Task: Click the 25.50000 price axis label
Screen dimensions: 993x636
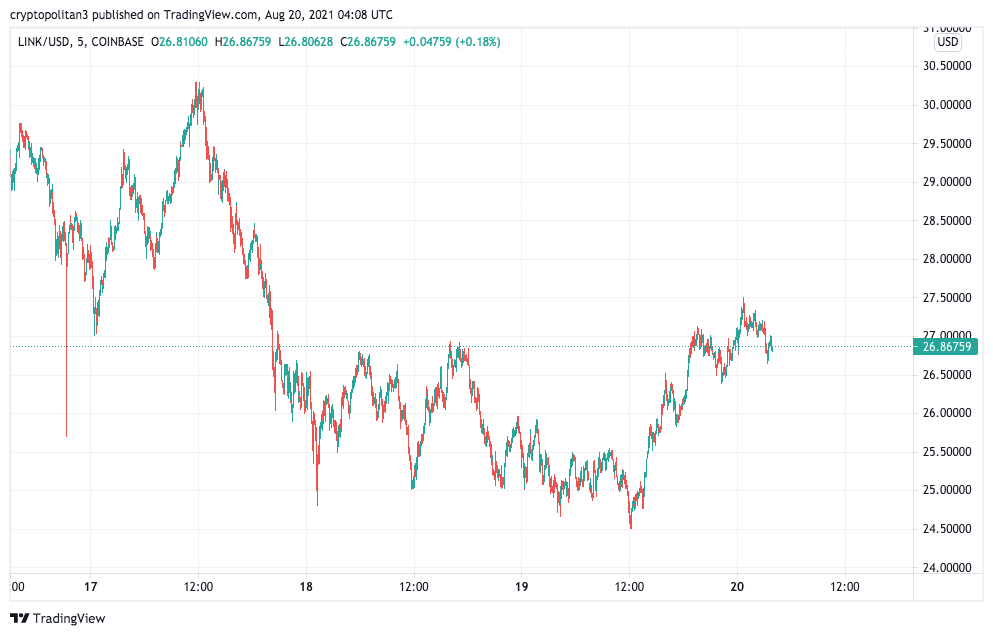Action: pyautogui.click(x=947, y=452)
